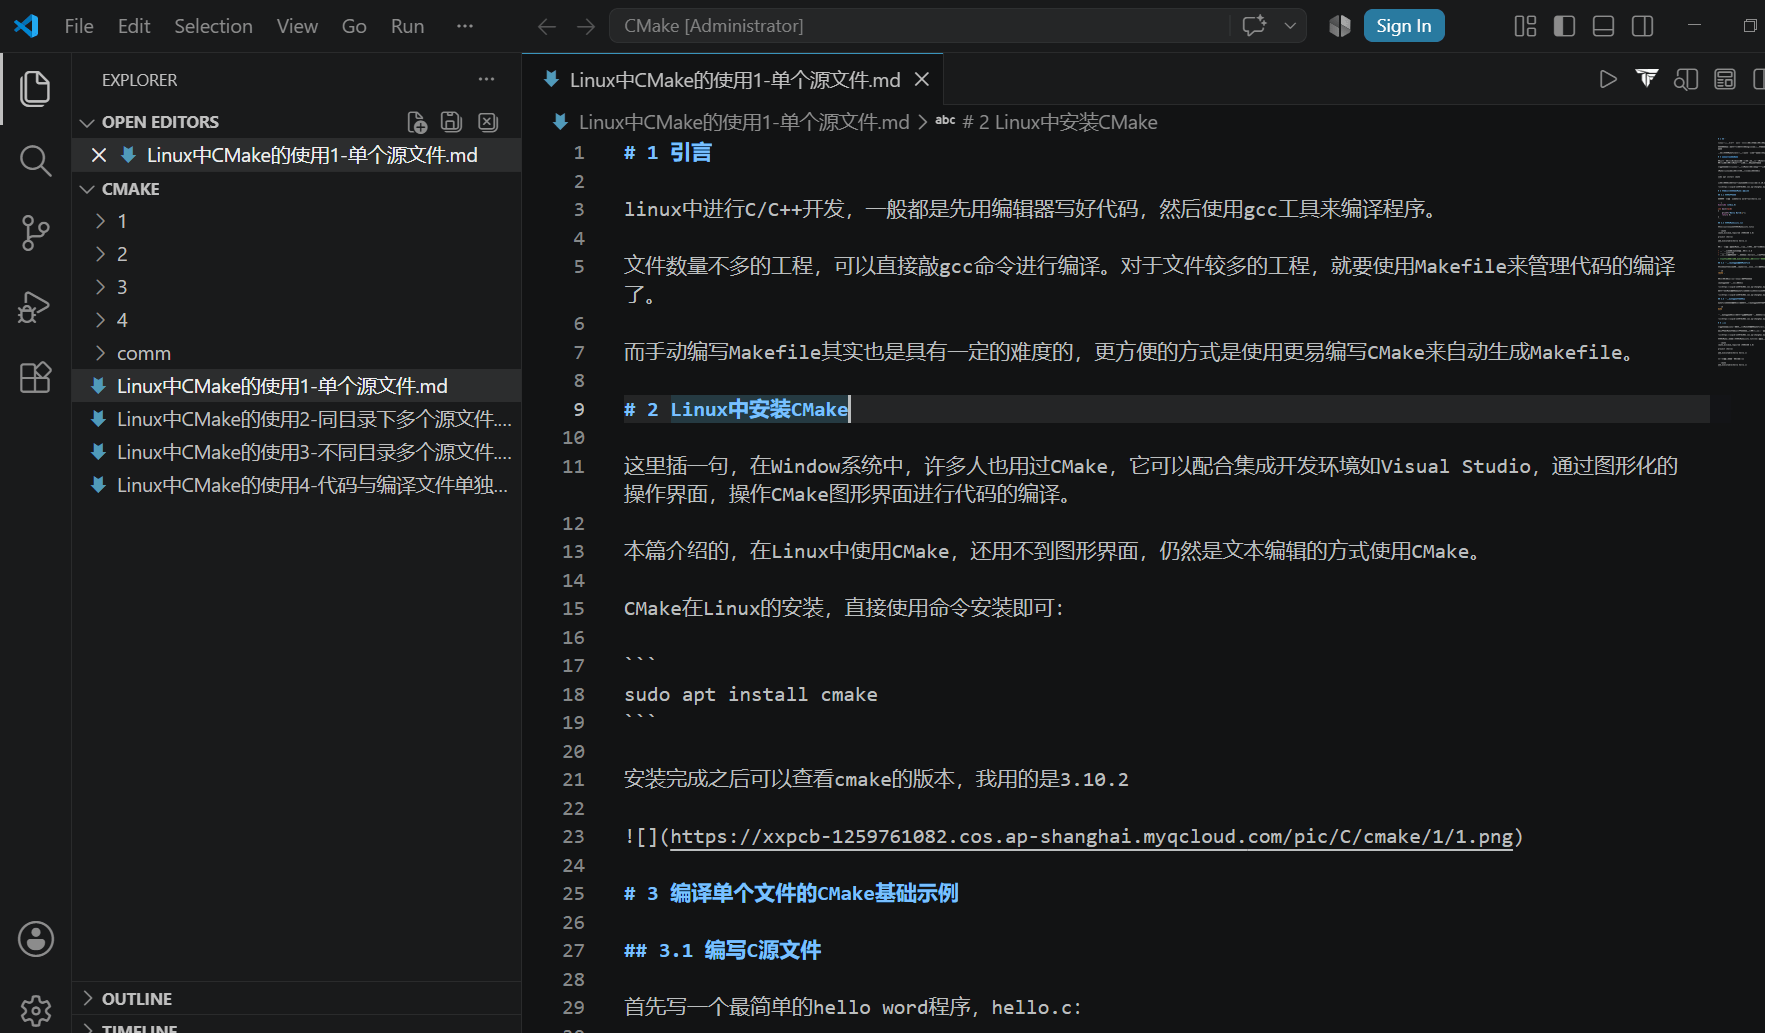Click breadcrumb '# 2 Linux中安装CMake'
The image size is (1765, 1033).
pos(1060,122)
